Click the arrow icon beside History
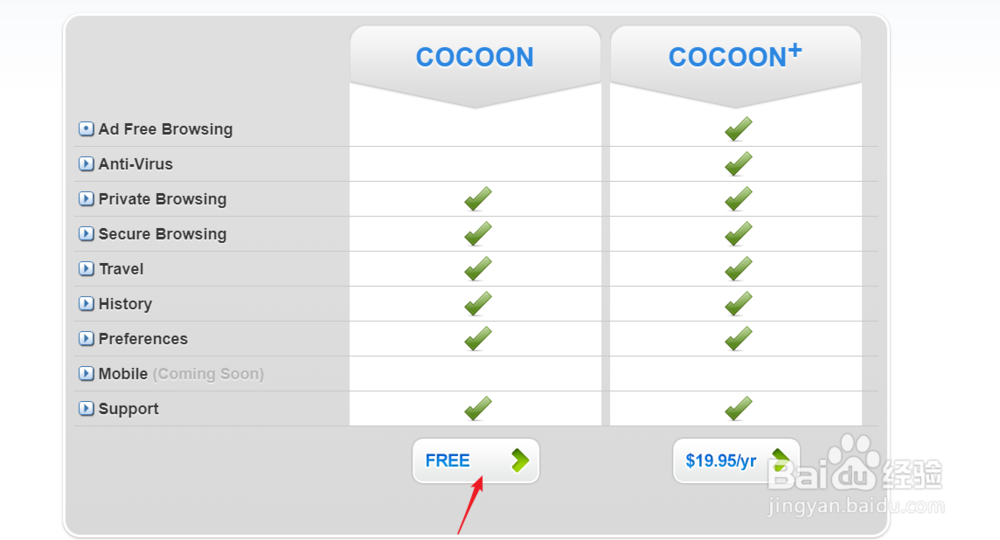This screenshot has width=1000, height=540. click(86, 304)
